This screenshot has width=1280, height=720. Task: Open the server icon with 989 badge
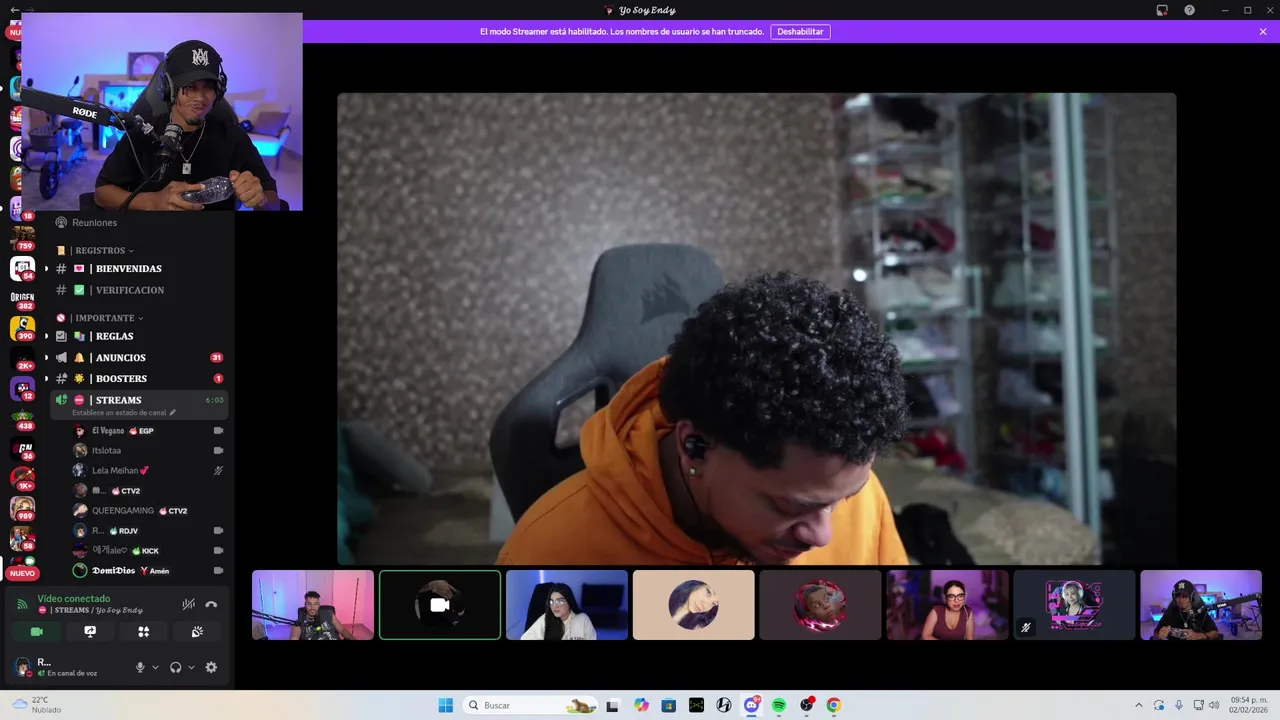click(x=22, y=508)
